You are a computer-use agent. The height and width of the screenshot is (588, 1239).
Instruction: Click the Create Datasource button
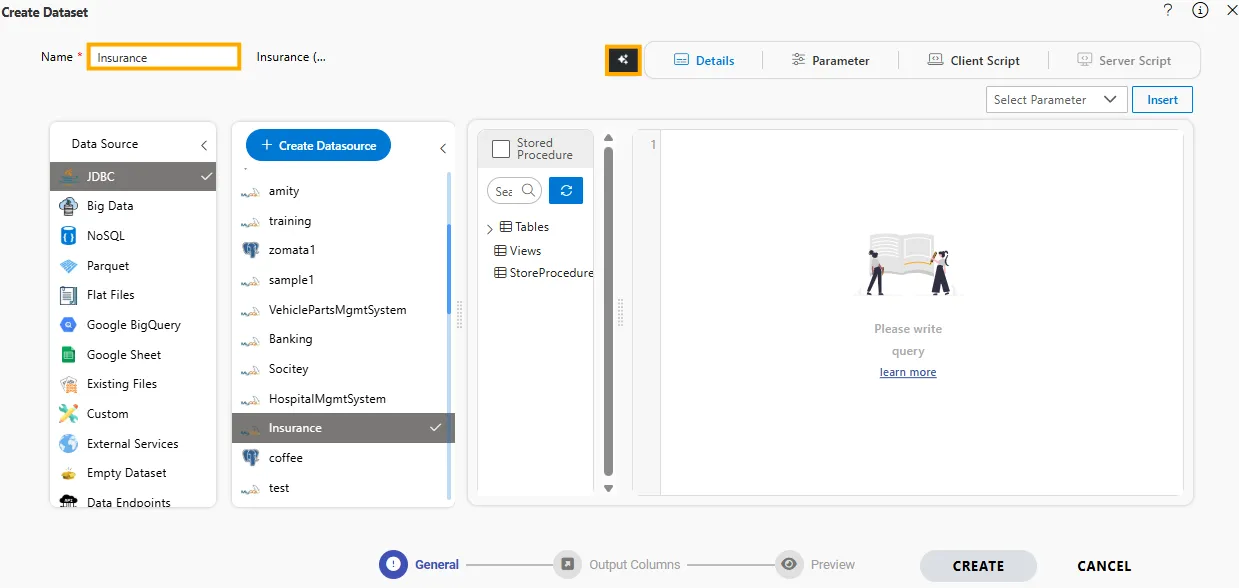pos(318,146)
